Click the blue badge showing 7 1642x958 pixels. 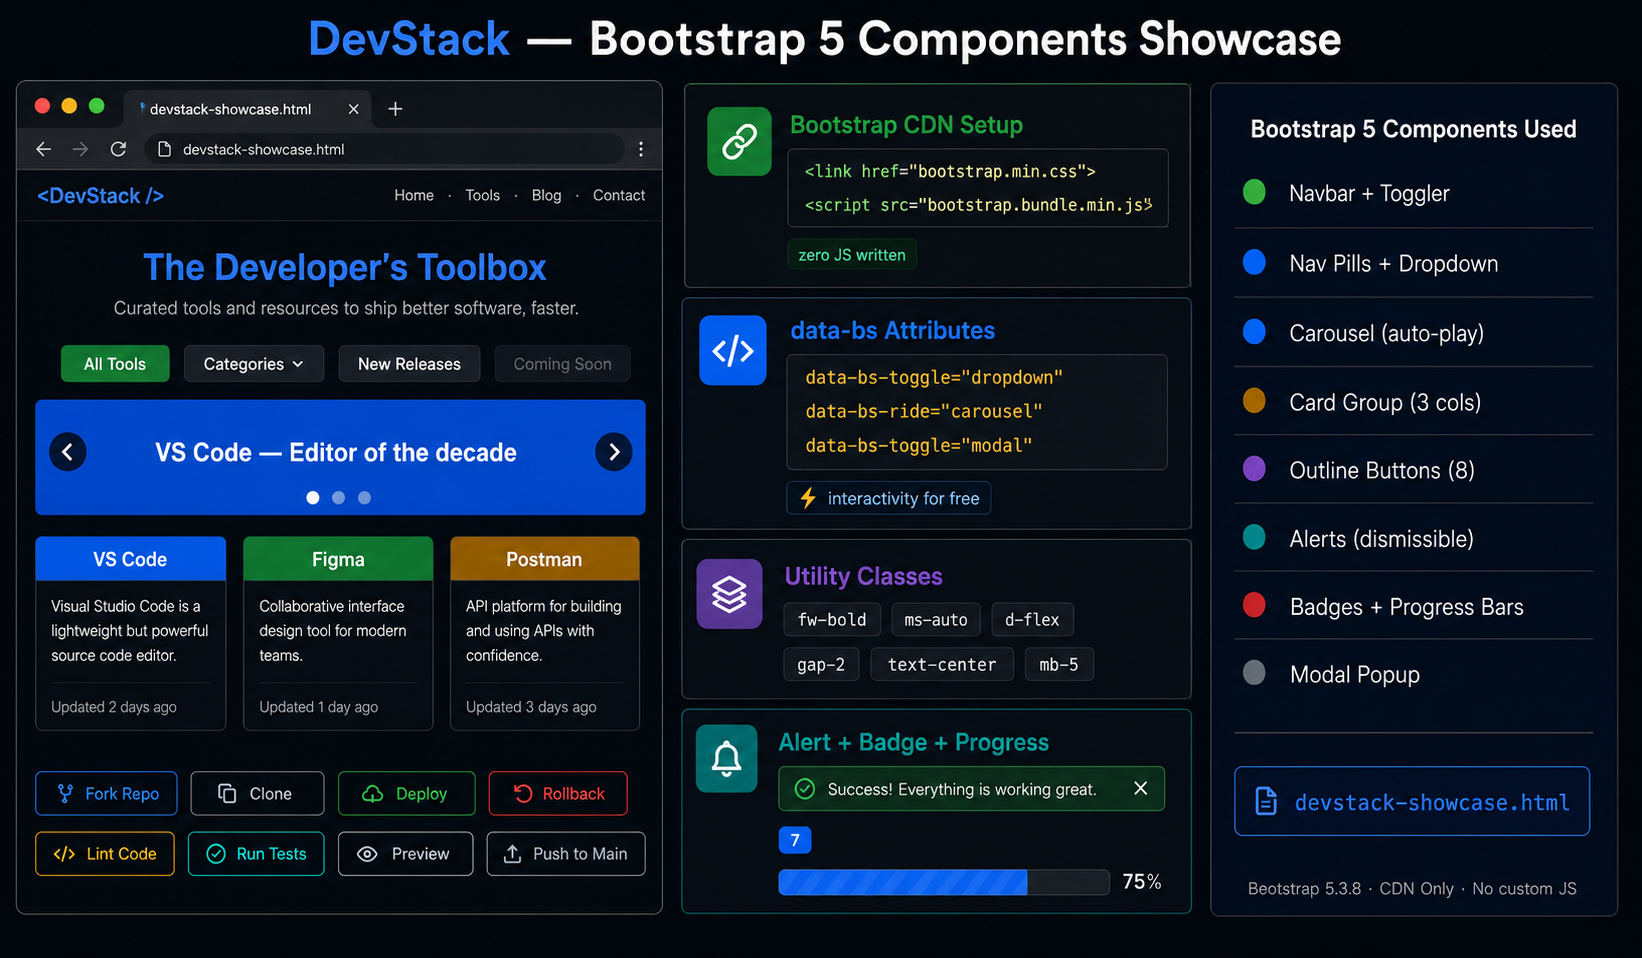[x=795, y=840]
